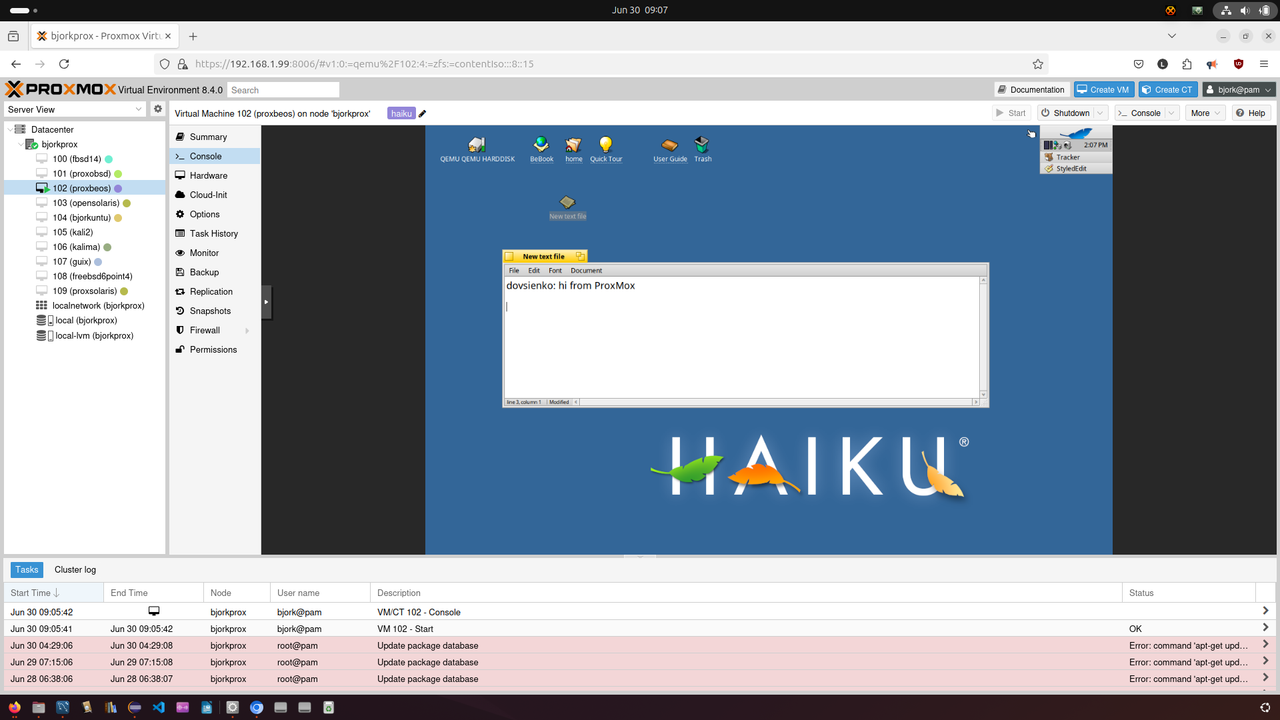The width and height of the screenshot is (1280, 720).
Task: Open the Documentation button
Action: click(1031, 89)
